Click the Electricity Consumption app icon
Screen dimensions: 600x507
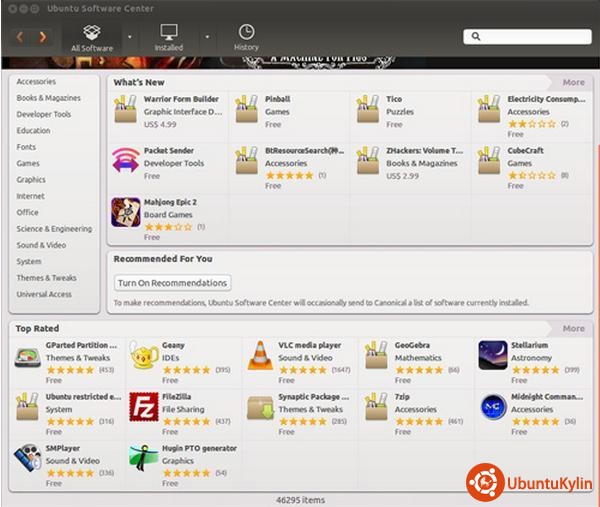coord(489,109)
